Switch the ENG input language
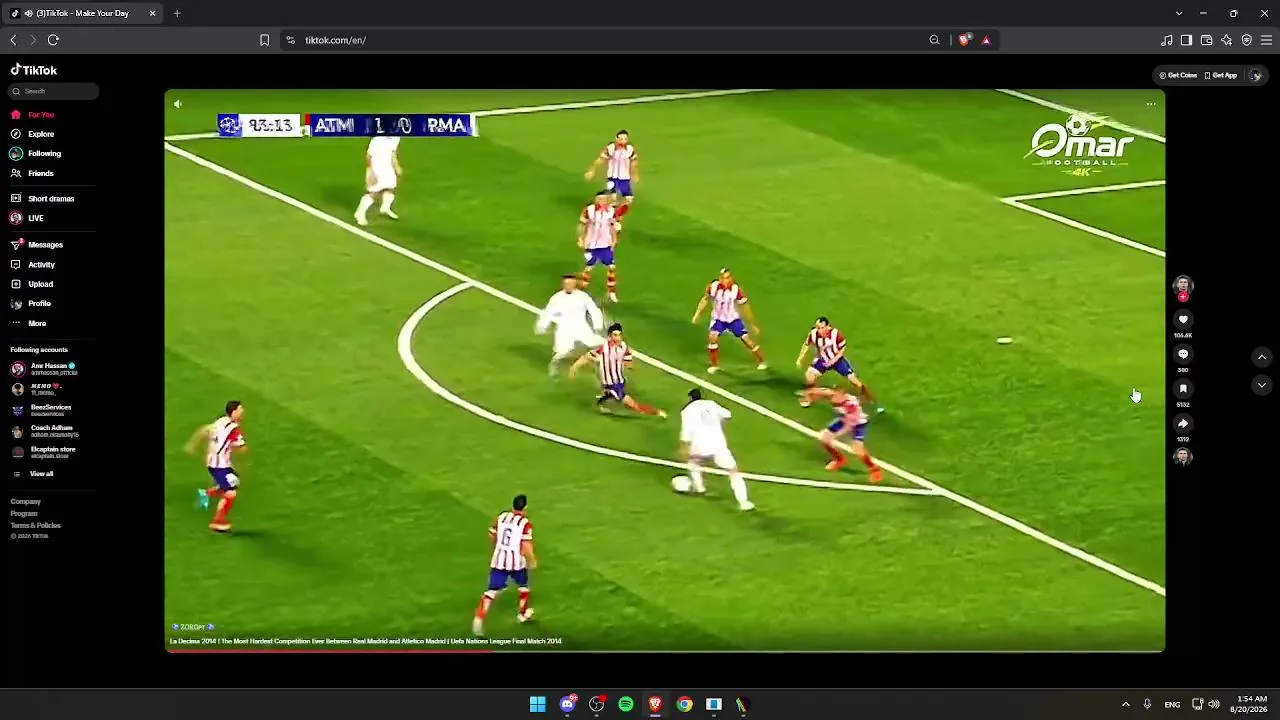This screenshot has width=1280, height=720. (1172, 704)
